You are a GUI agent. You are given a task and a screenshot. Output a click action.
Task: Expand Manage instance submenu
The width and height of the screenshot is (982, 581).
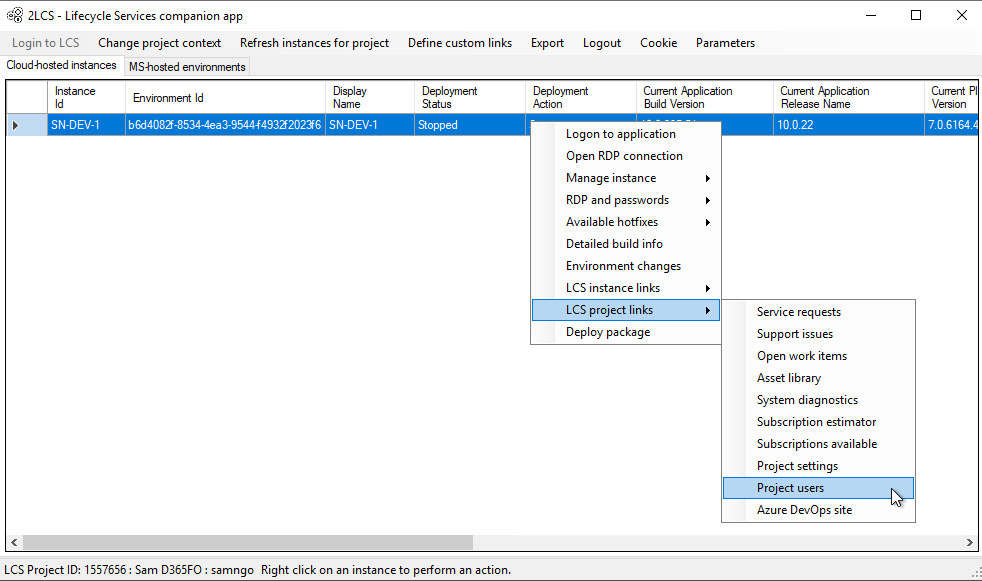click(x=626, y=178)
